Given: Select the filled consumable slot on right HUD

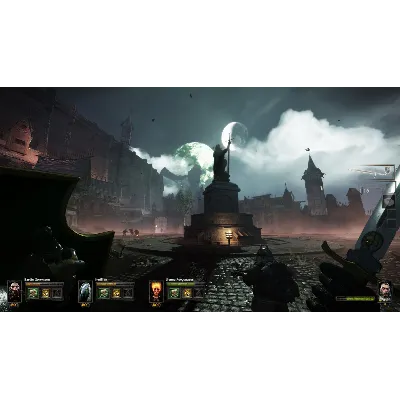Looking at the screenshot, I should click(x=390, y=202).
